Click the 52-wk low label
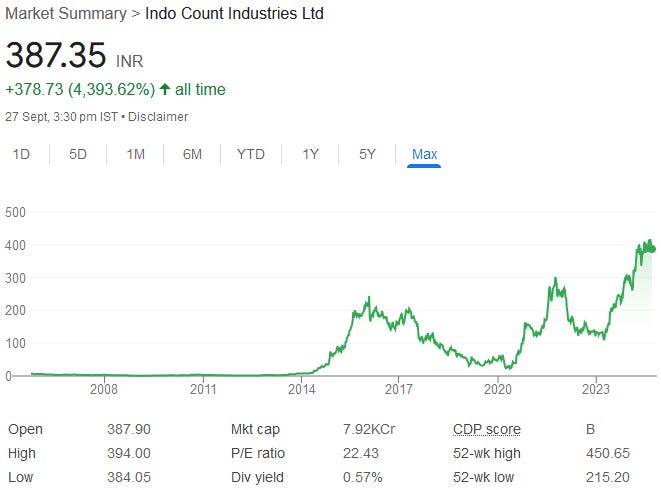This screenshot has height=490, width=661. 484,477
